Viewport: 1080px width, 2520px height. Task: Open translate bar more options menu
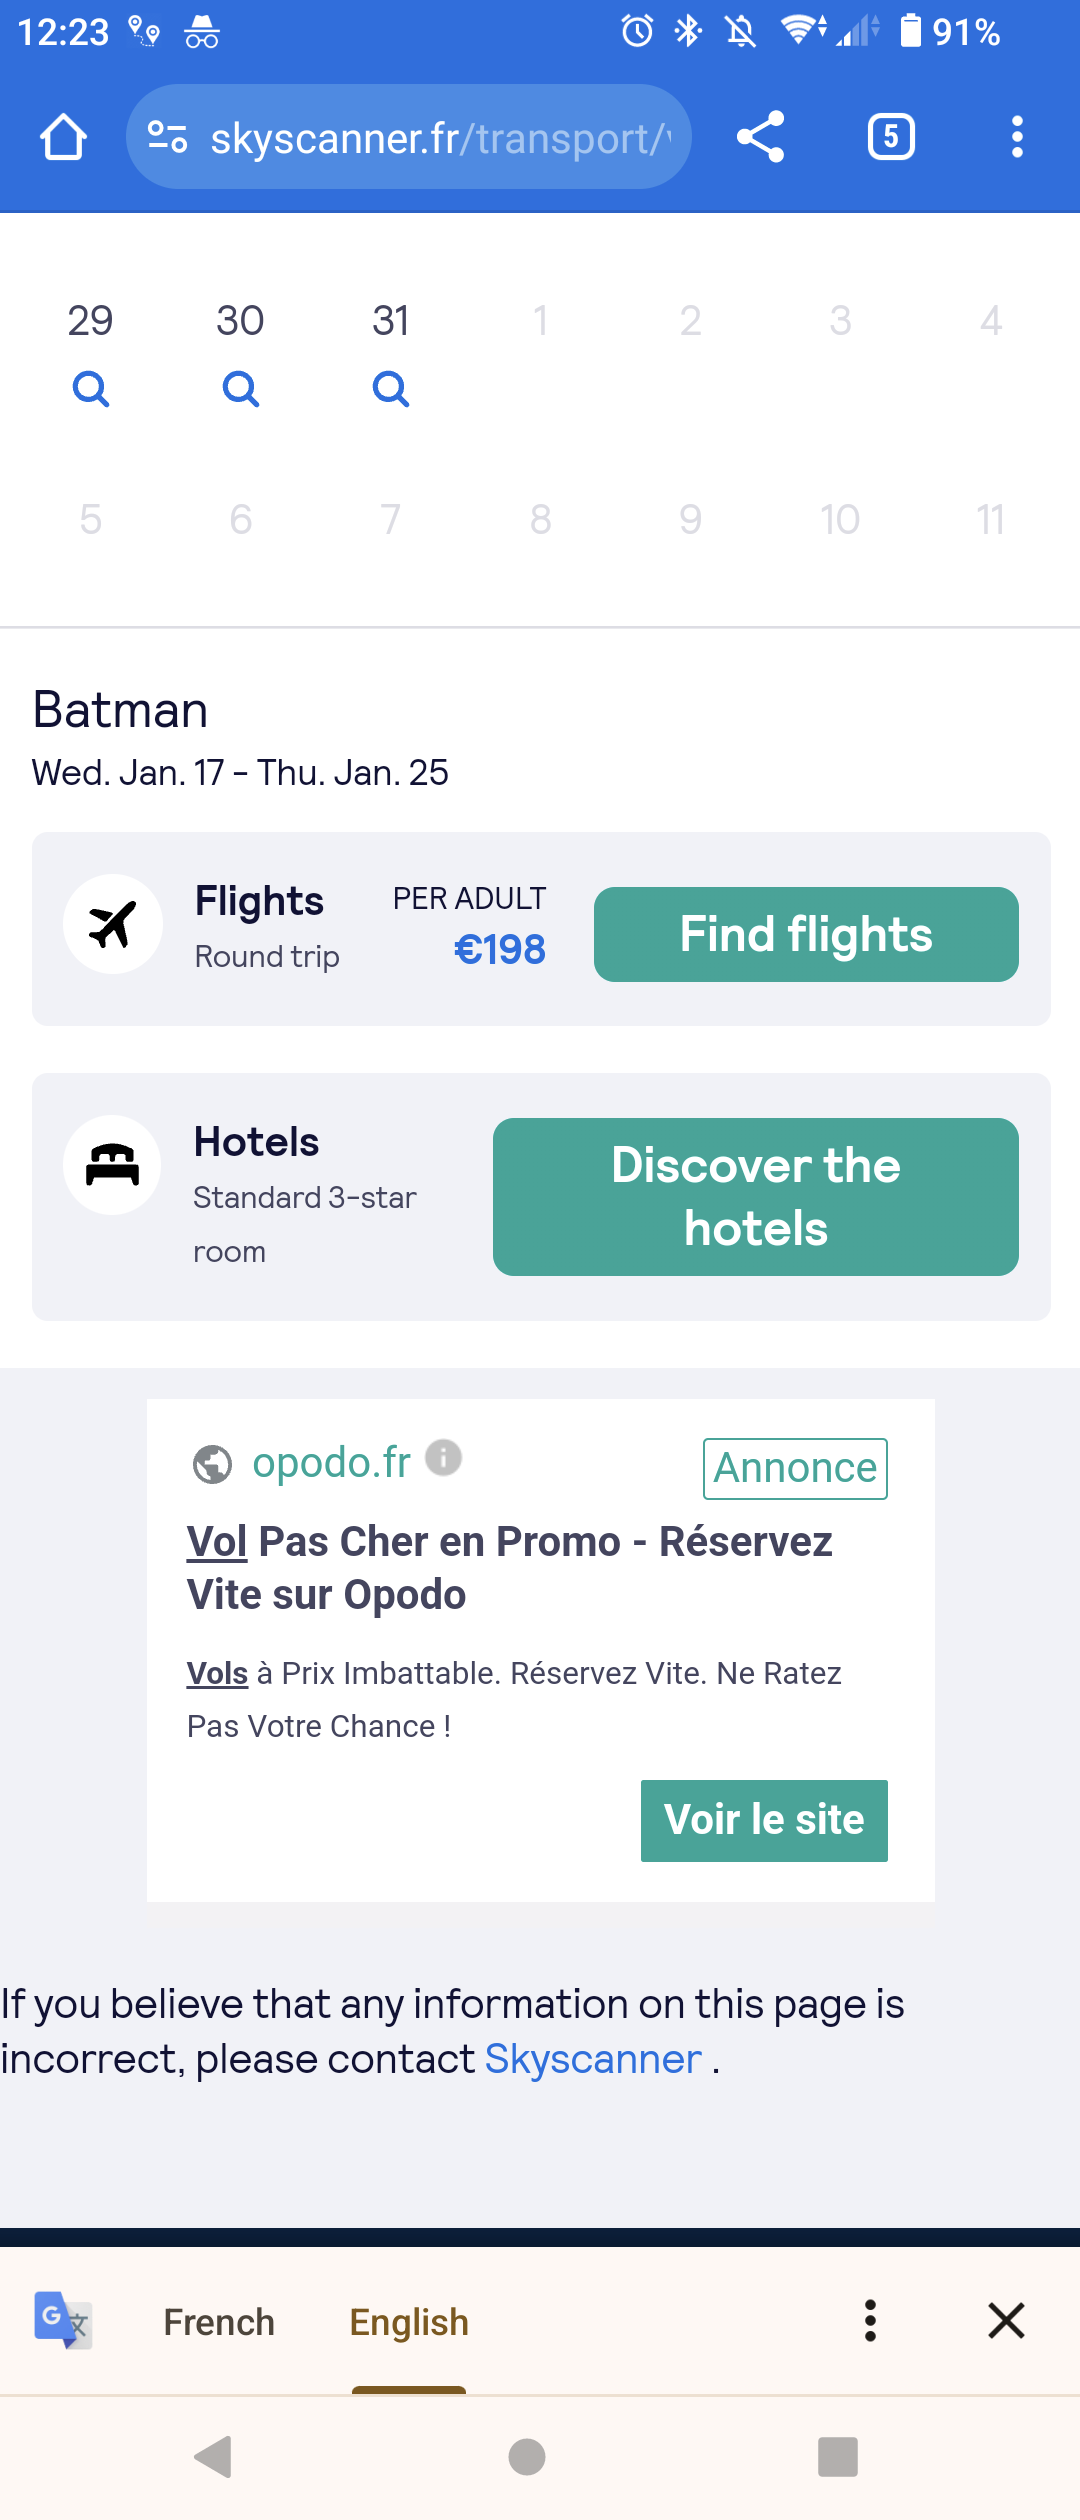coord(870,2320)
